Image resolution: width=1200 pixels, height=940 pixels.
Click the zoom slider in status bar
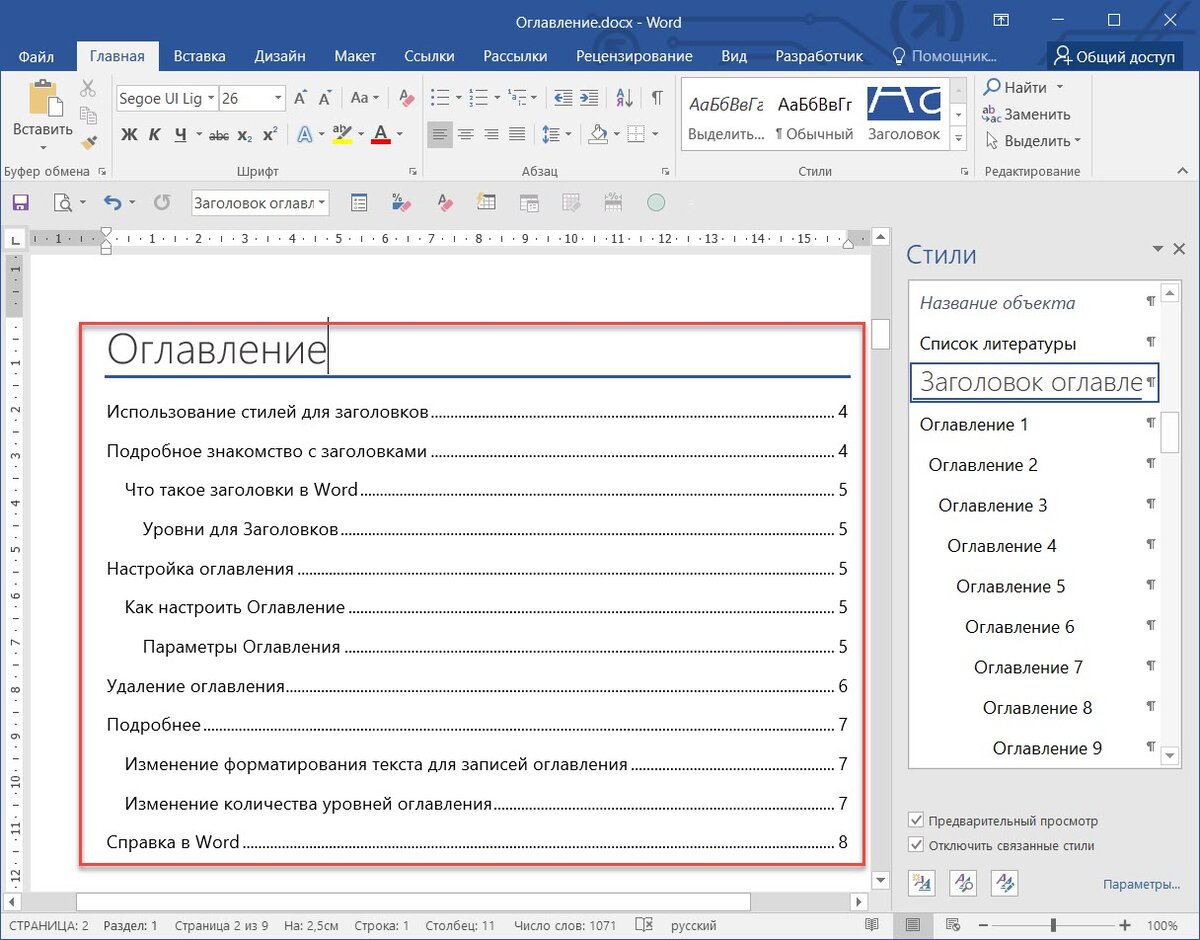click(1052, 926)
